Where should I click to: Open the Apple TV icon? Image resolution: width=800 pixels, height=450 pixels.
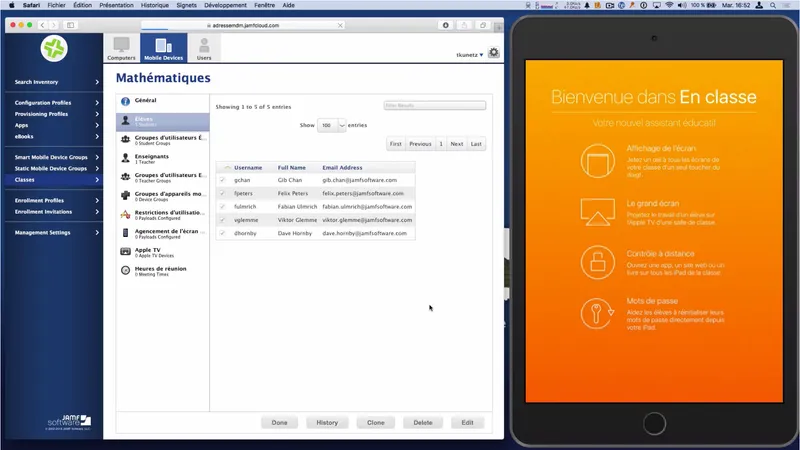[x=126, y=252]
